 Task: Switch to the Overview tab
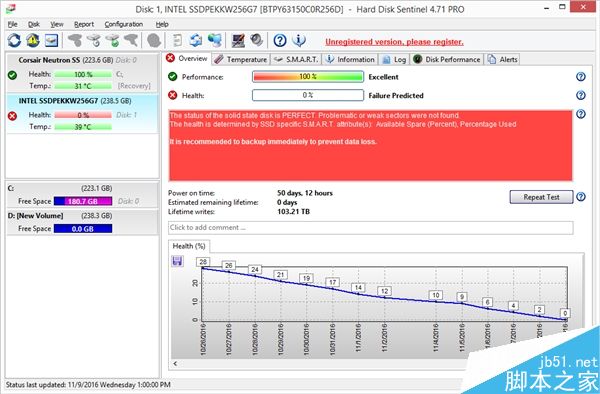point(187,59)
